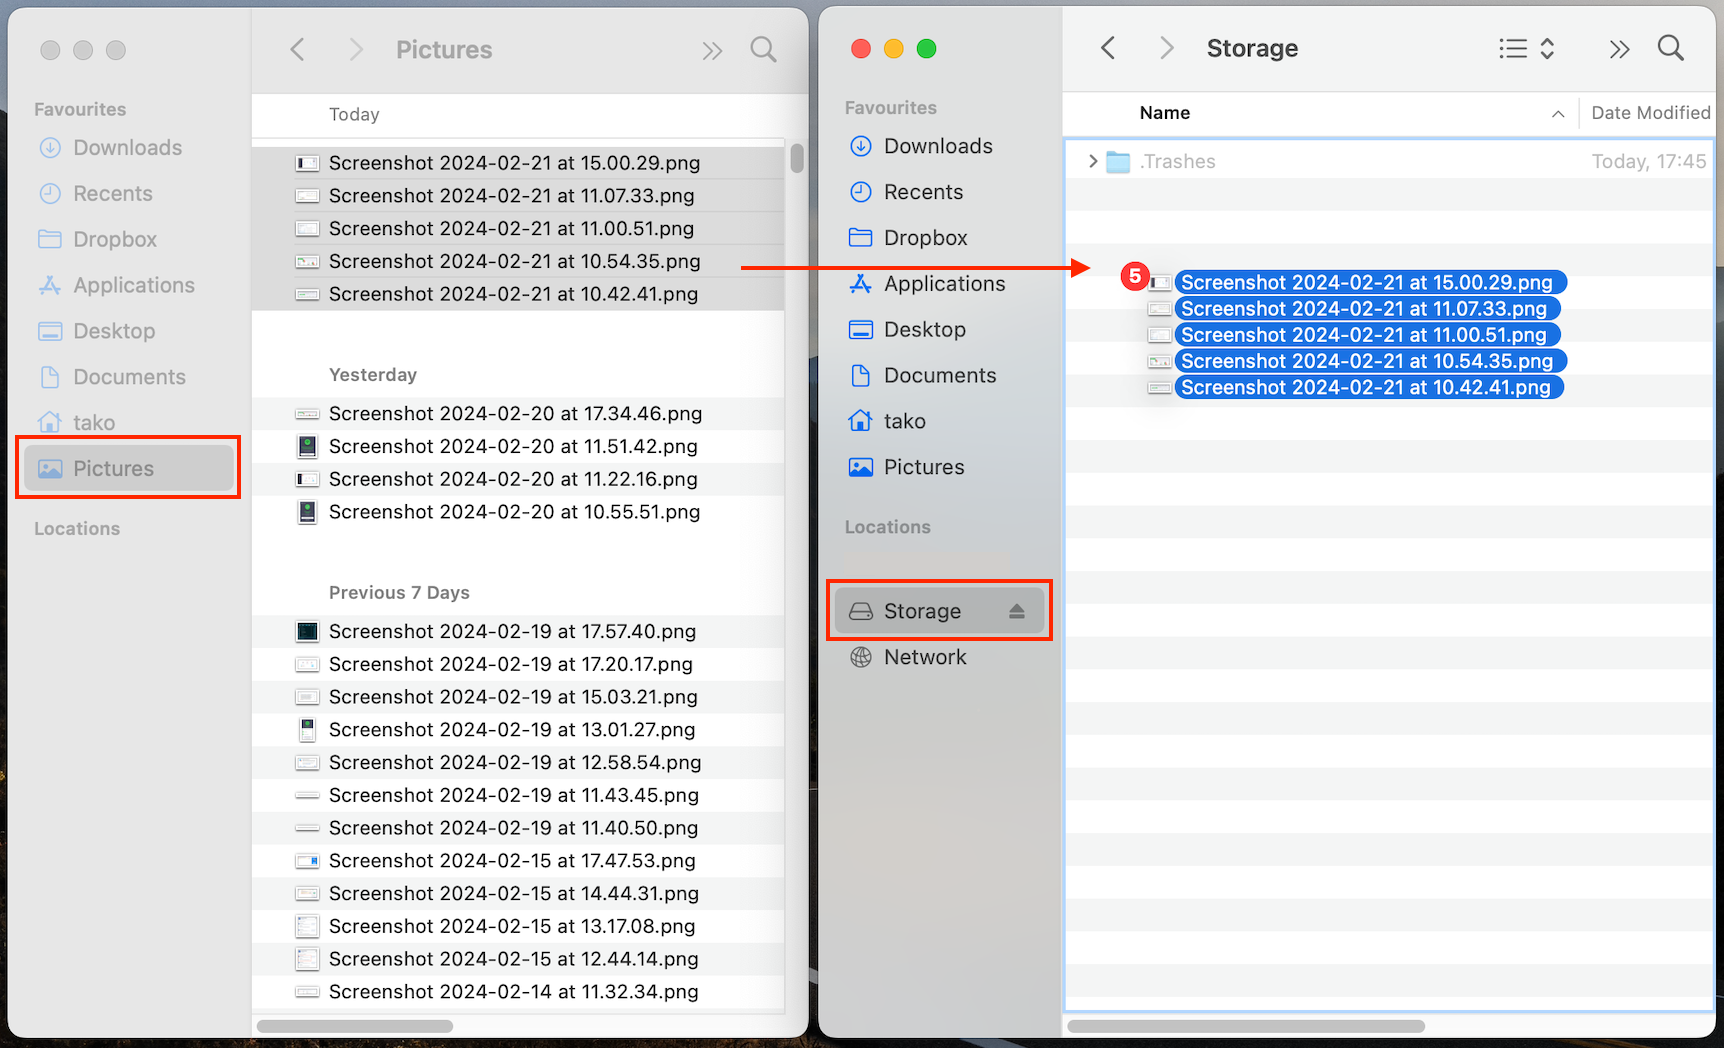Select Documents in the left sidebar
This screenshot has height=1048, width=1724.
tap(128, 377)
